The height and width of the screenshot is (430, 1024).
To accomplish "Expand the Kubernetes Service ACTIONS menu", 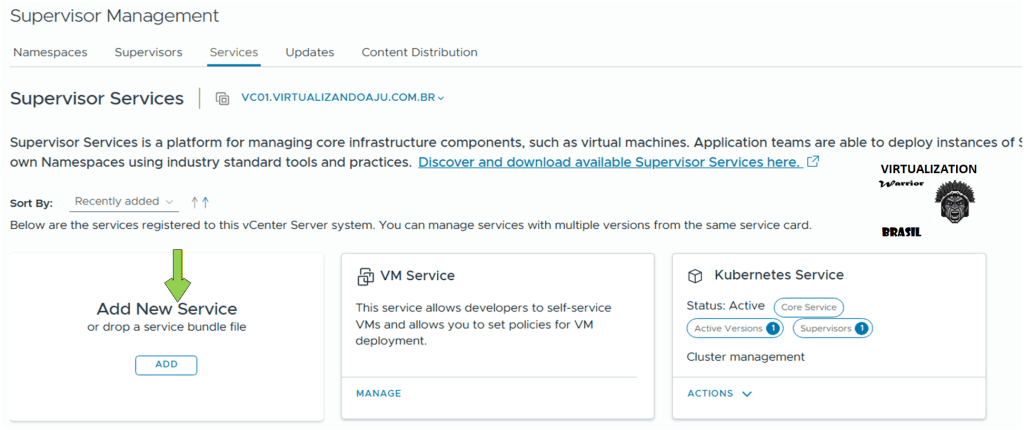I will click(719, 394).
